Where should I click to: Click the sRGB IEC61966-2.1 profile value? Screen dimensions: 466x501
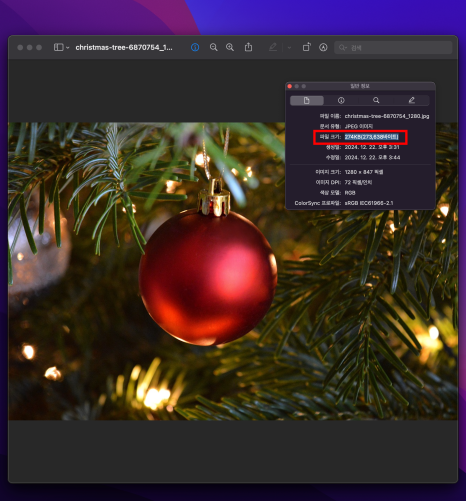pos(369,203)
